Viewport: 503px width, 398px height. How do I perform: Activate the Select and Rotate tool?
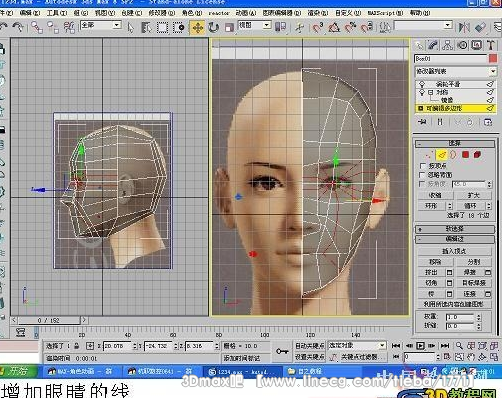point(213,27)
